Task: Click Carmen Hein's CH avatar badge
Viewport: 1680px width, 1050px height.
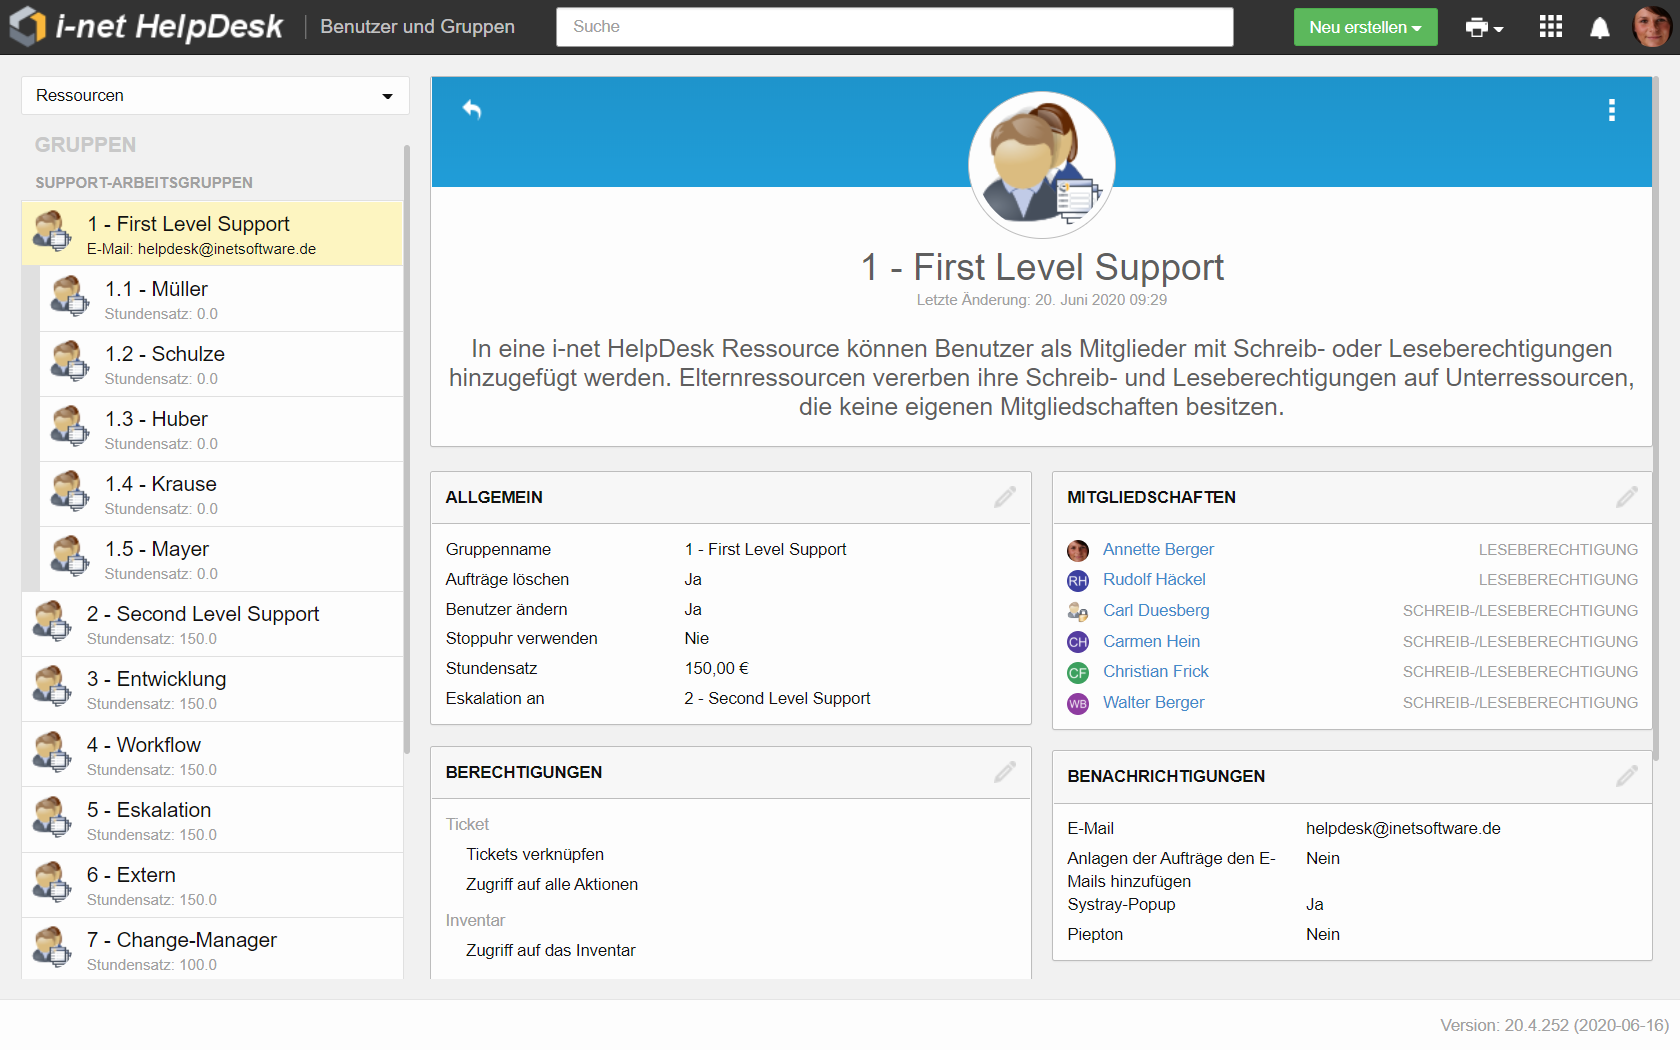Action: click(1078, 642)
